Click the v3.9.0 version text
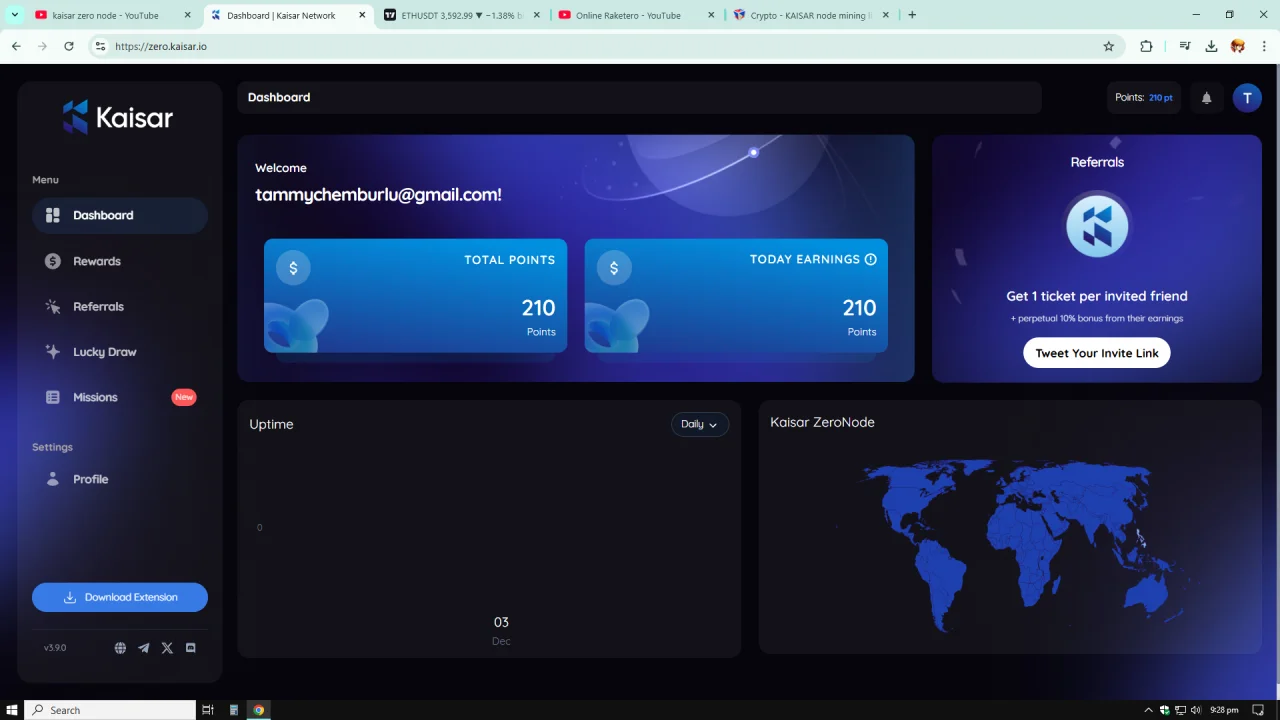Viewport: 1280px width, 720px height. [x=55, y=648]
